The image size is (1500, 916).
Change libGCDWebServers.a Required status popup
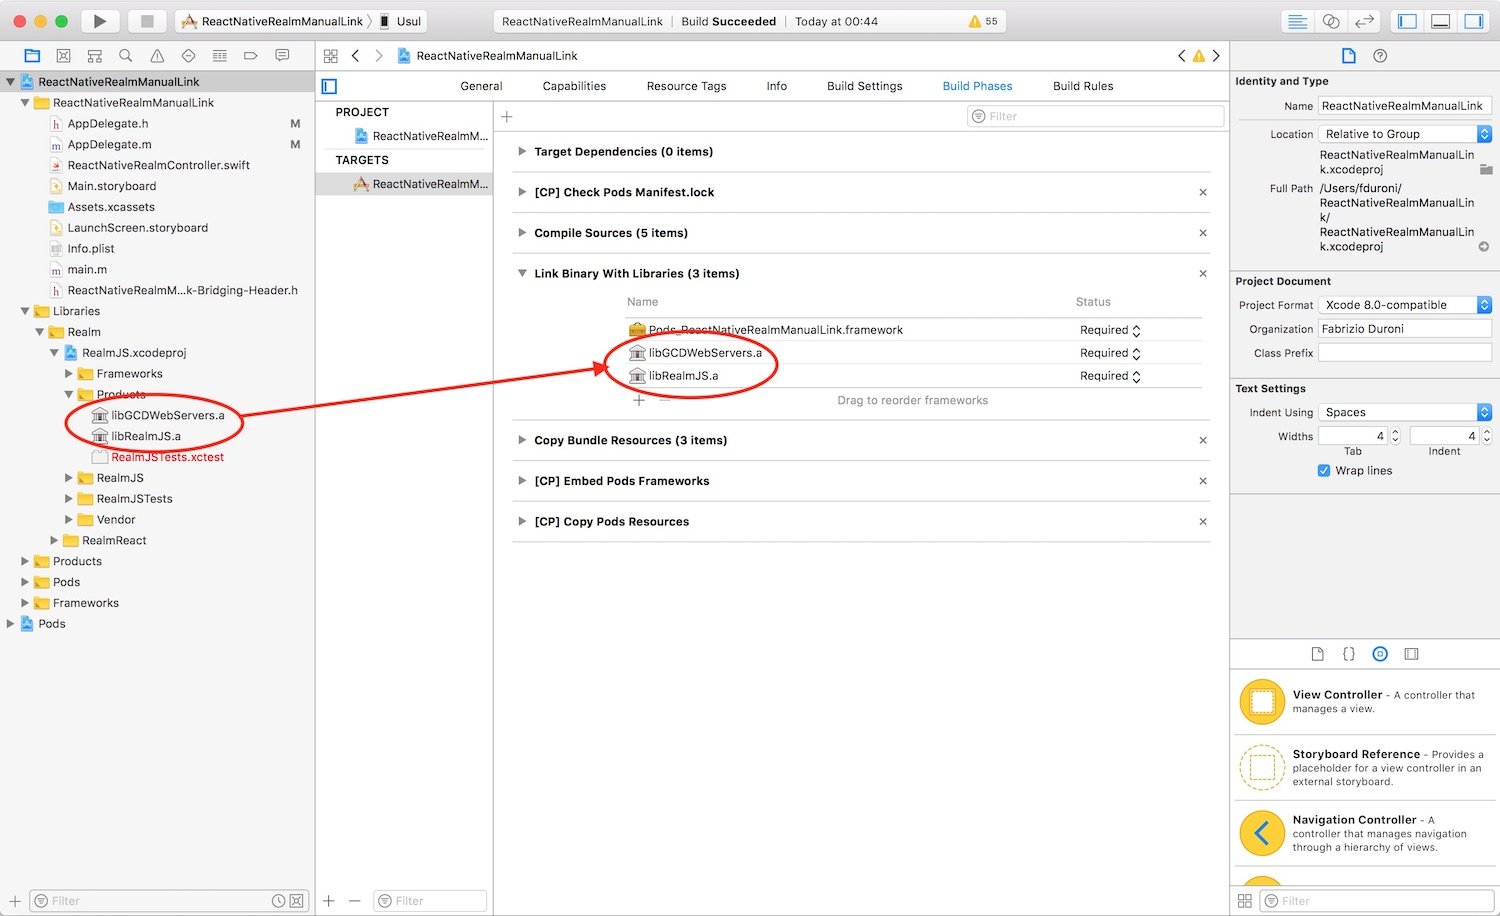tap(1110, 353)
